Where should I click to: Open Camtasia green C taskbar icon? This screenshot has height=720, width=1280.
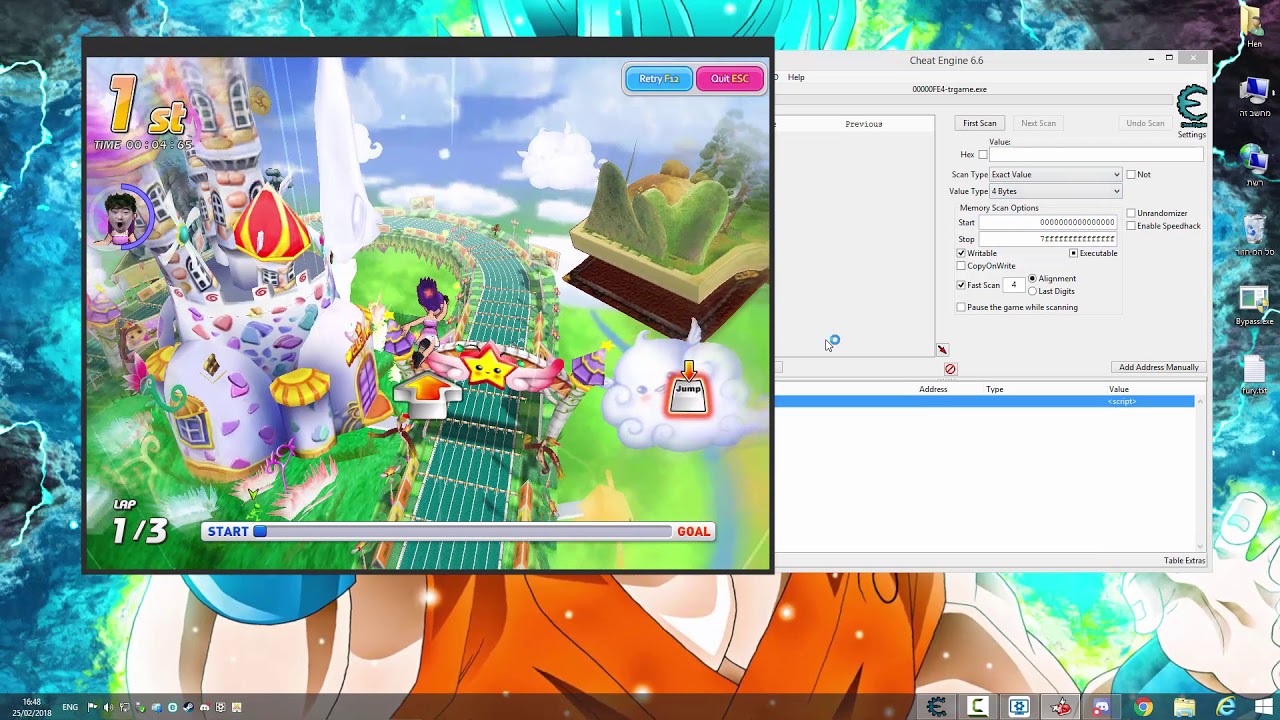point(978,707)
